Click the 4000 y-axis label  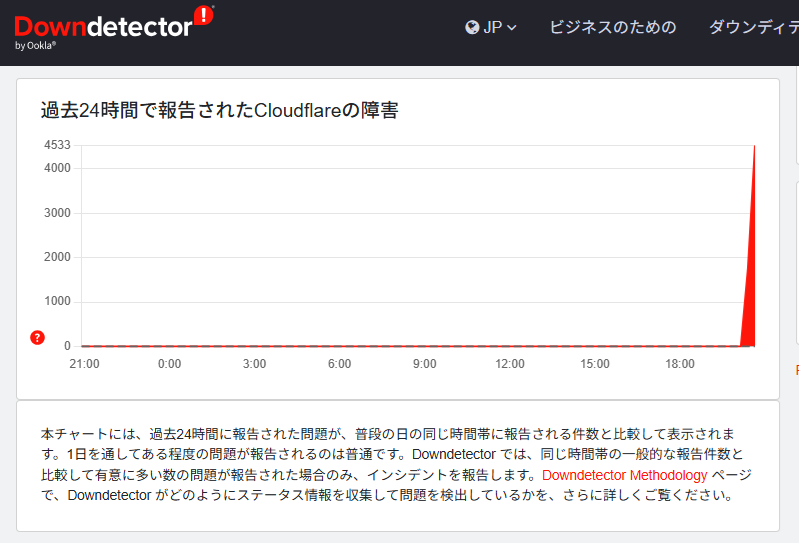click(x=57, y=168)
